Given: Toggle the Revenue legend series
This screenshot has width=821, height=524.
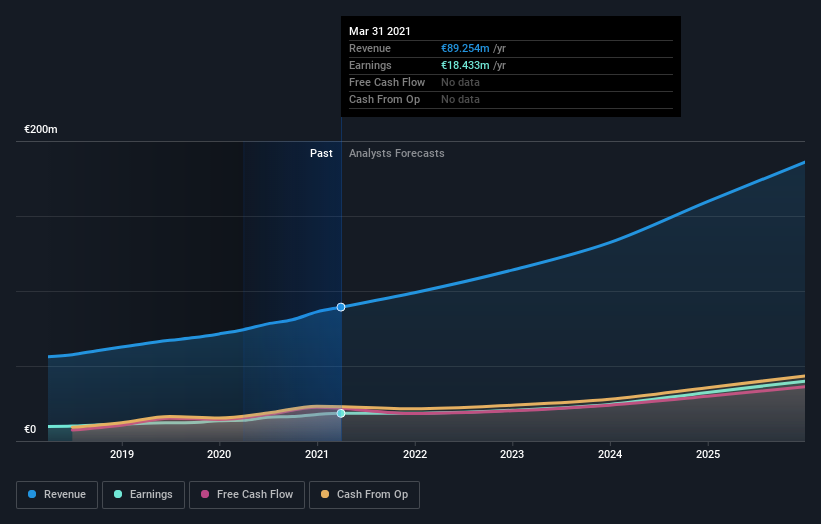Looking at the screenshot, I should 57,495.
